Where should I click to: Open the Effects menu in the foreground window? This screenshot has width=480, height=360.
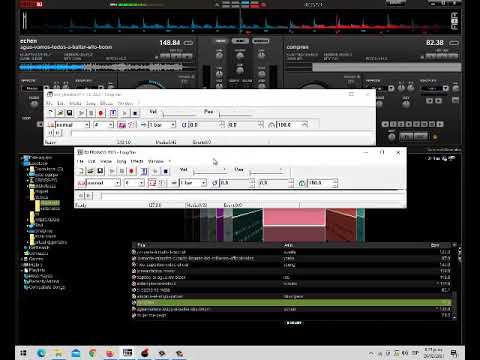137,161
